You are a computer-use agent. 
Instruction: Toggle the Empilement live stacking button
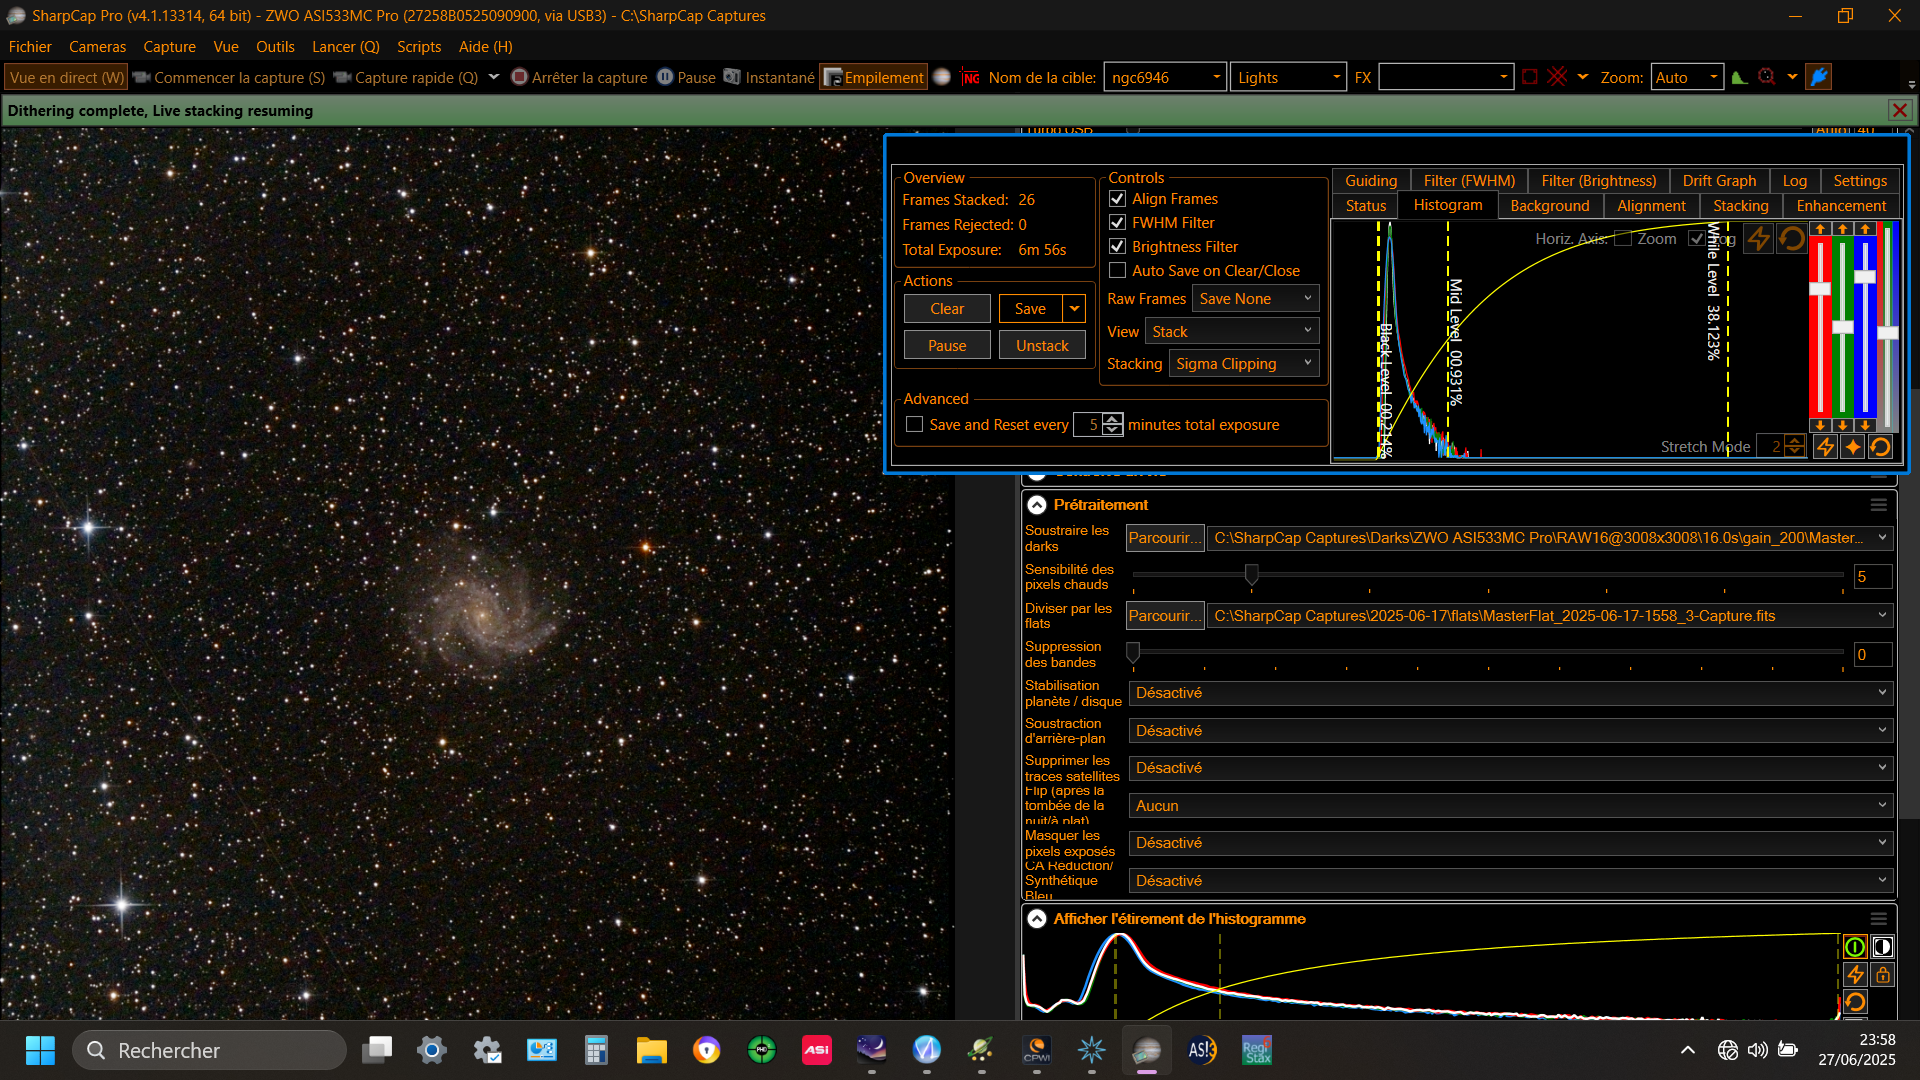[873, 77]
